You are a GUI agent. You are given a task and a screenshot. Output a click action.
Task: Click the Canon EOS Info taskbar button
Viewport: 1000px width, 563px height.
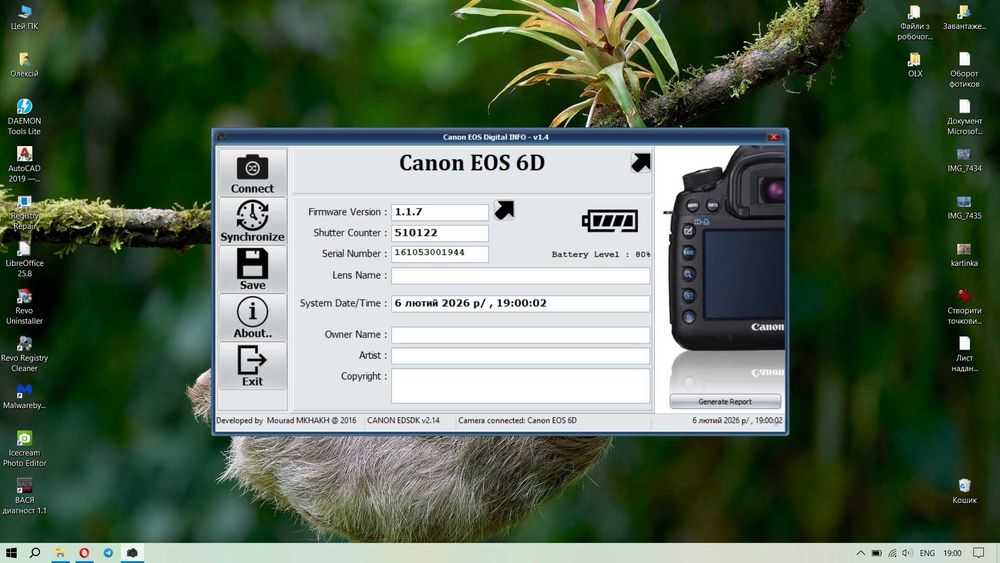coord(132,553)
